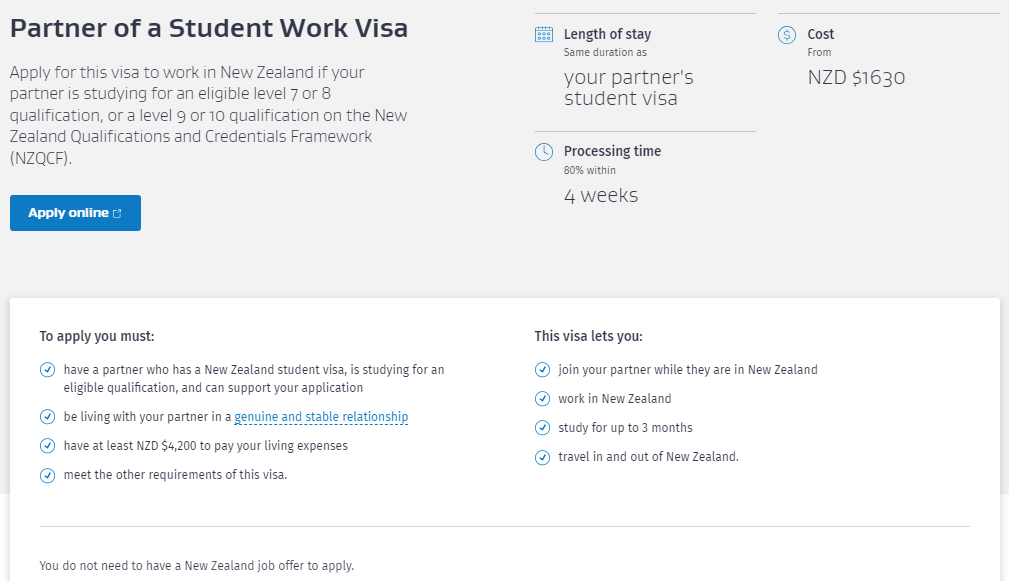Viewport: 1009px width, 581px height.
Task: Click checkmark icon beside 'travel in and out'
Action: [x=542, y=457]
